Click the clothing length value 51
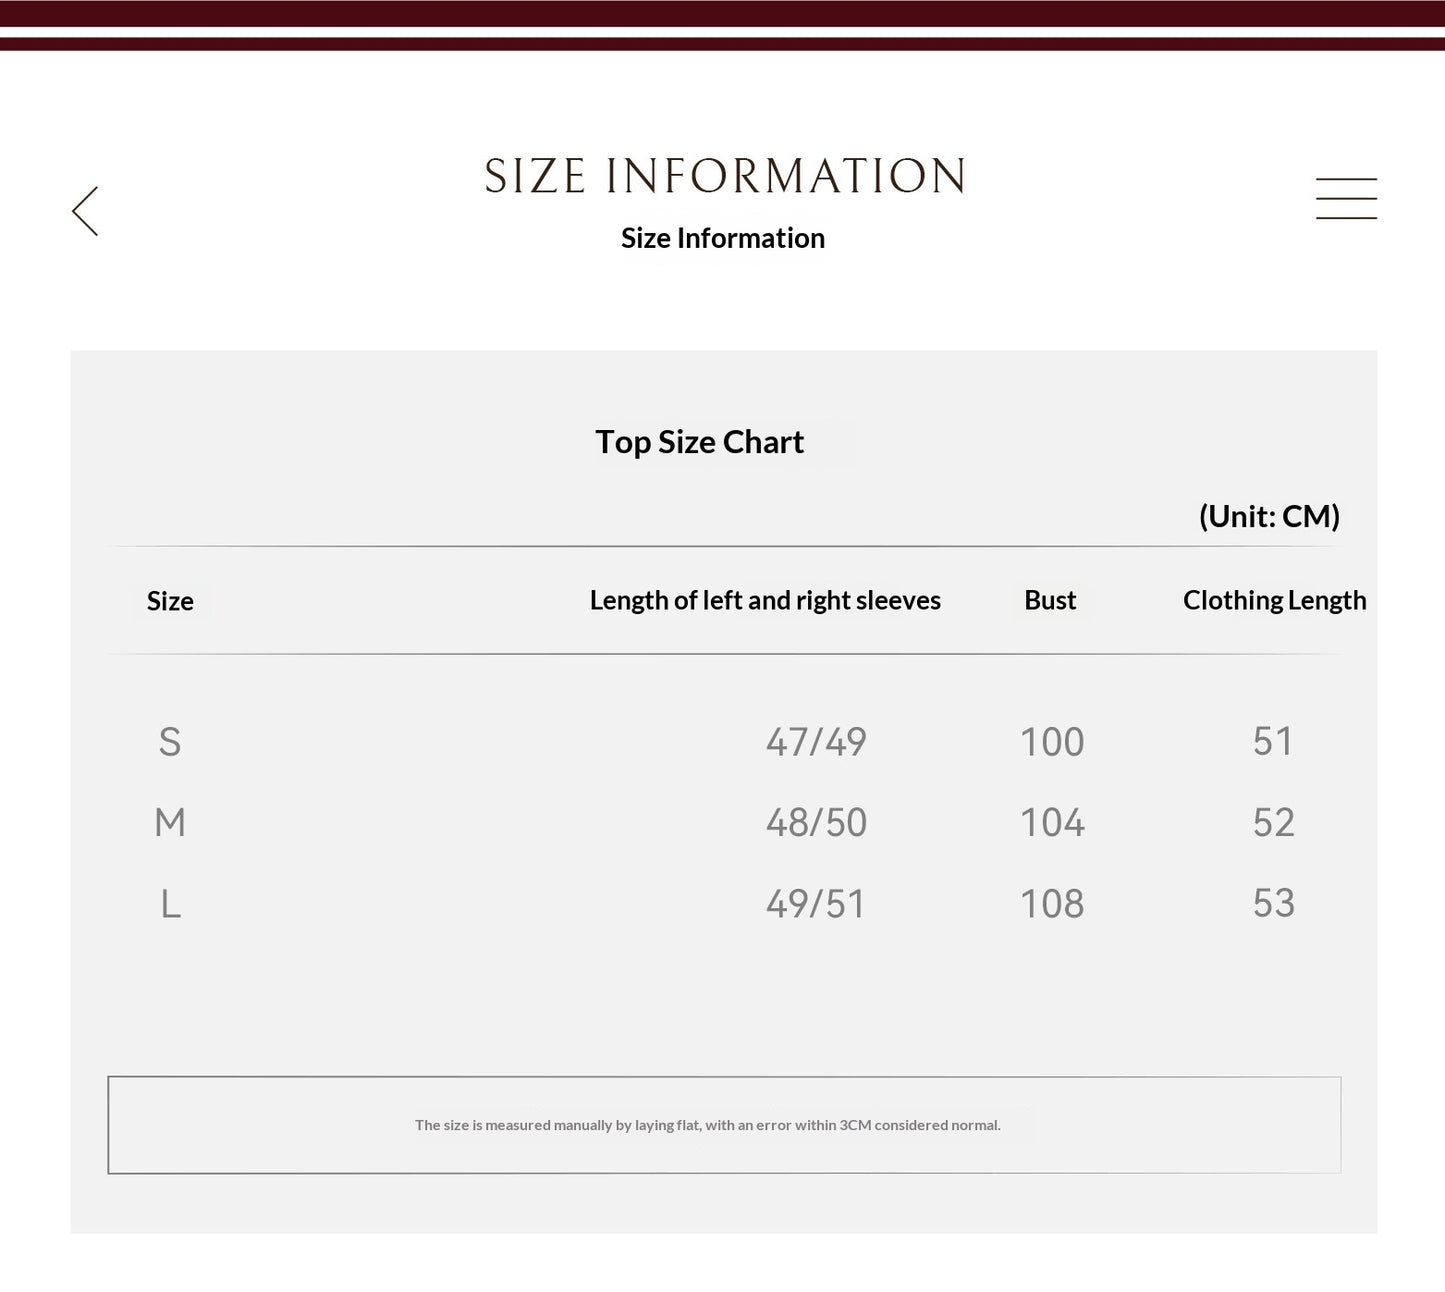This screenshot has height=1292, width=1445. [1273, 741]
